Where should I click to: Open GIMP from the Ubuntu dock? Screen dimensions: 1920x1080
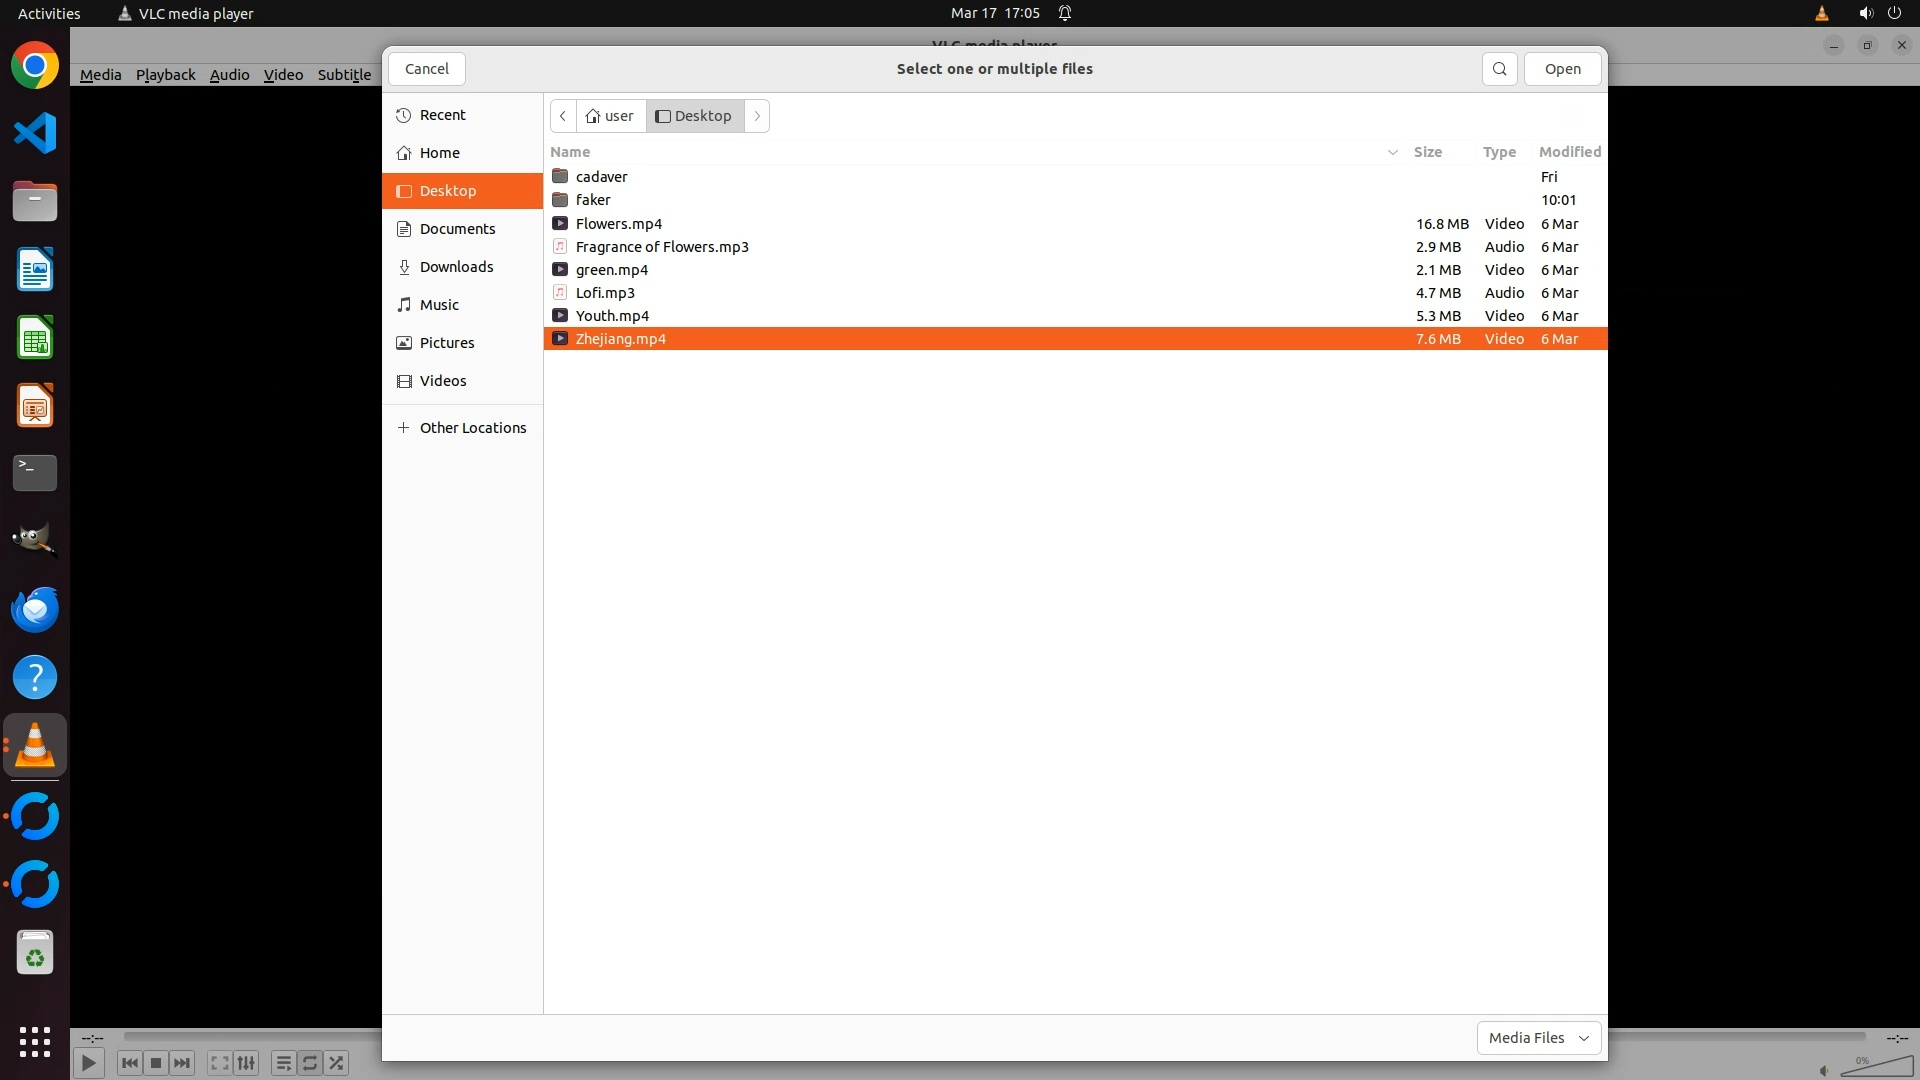[x=35, y=540]
